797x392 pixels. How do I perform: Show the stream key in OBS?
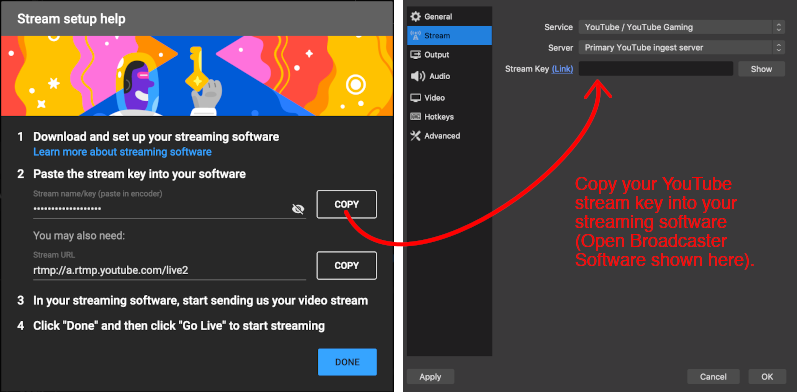pos(761,69)
